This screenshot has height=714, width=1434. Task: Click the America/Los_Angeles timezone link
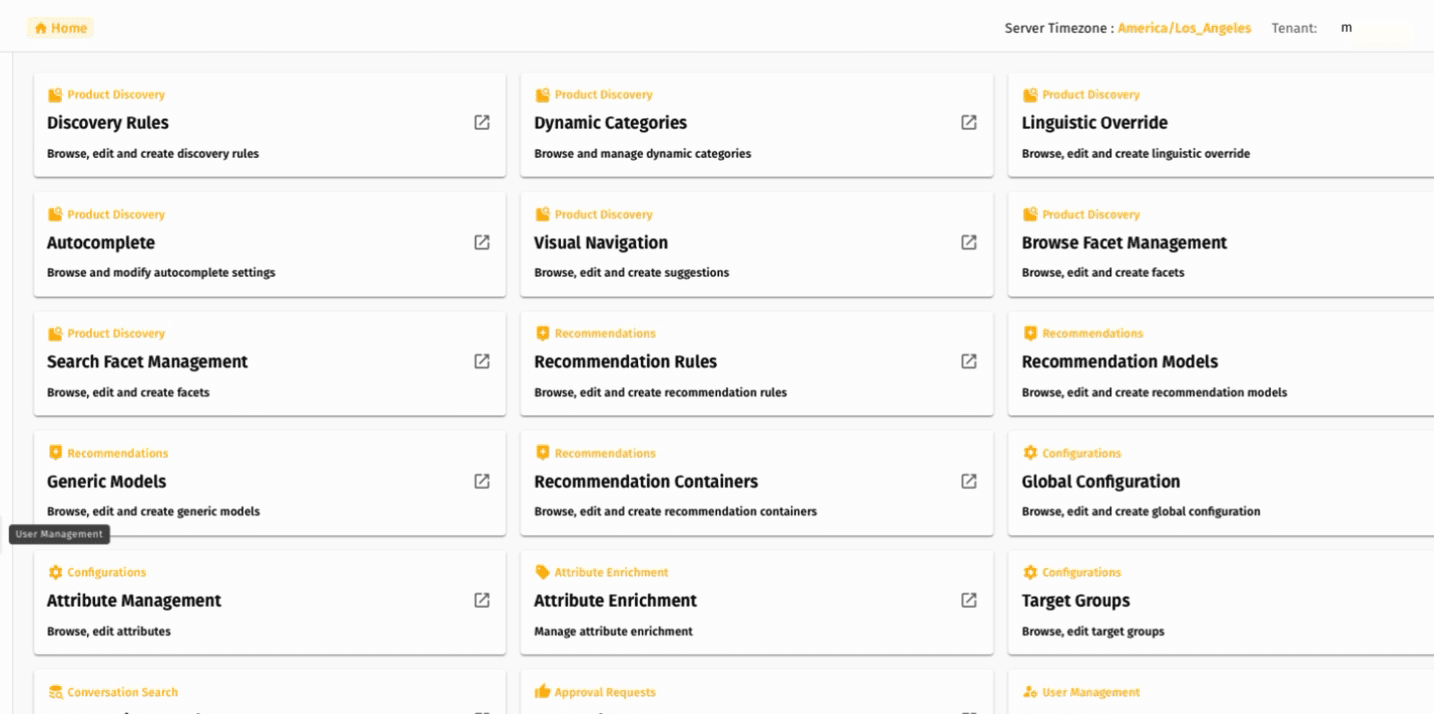pyautogui.click(x=1184, y=28)
